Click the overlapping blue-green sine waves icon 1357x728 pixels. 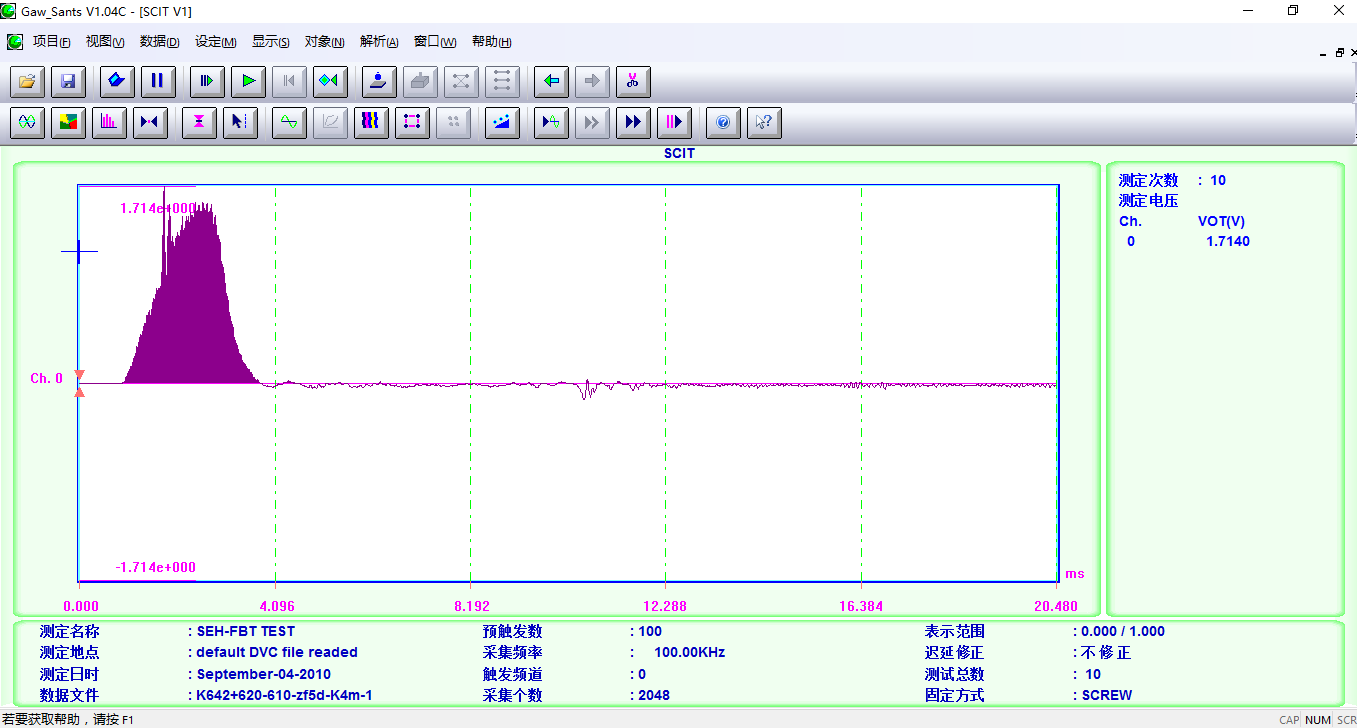pos(27,122)
